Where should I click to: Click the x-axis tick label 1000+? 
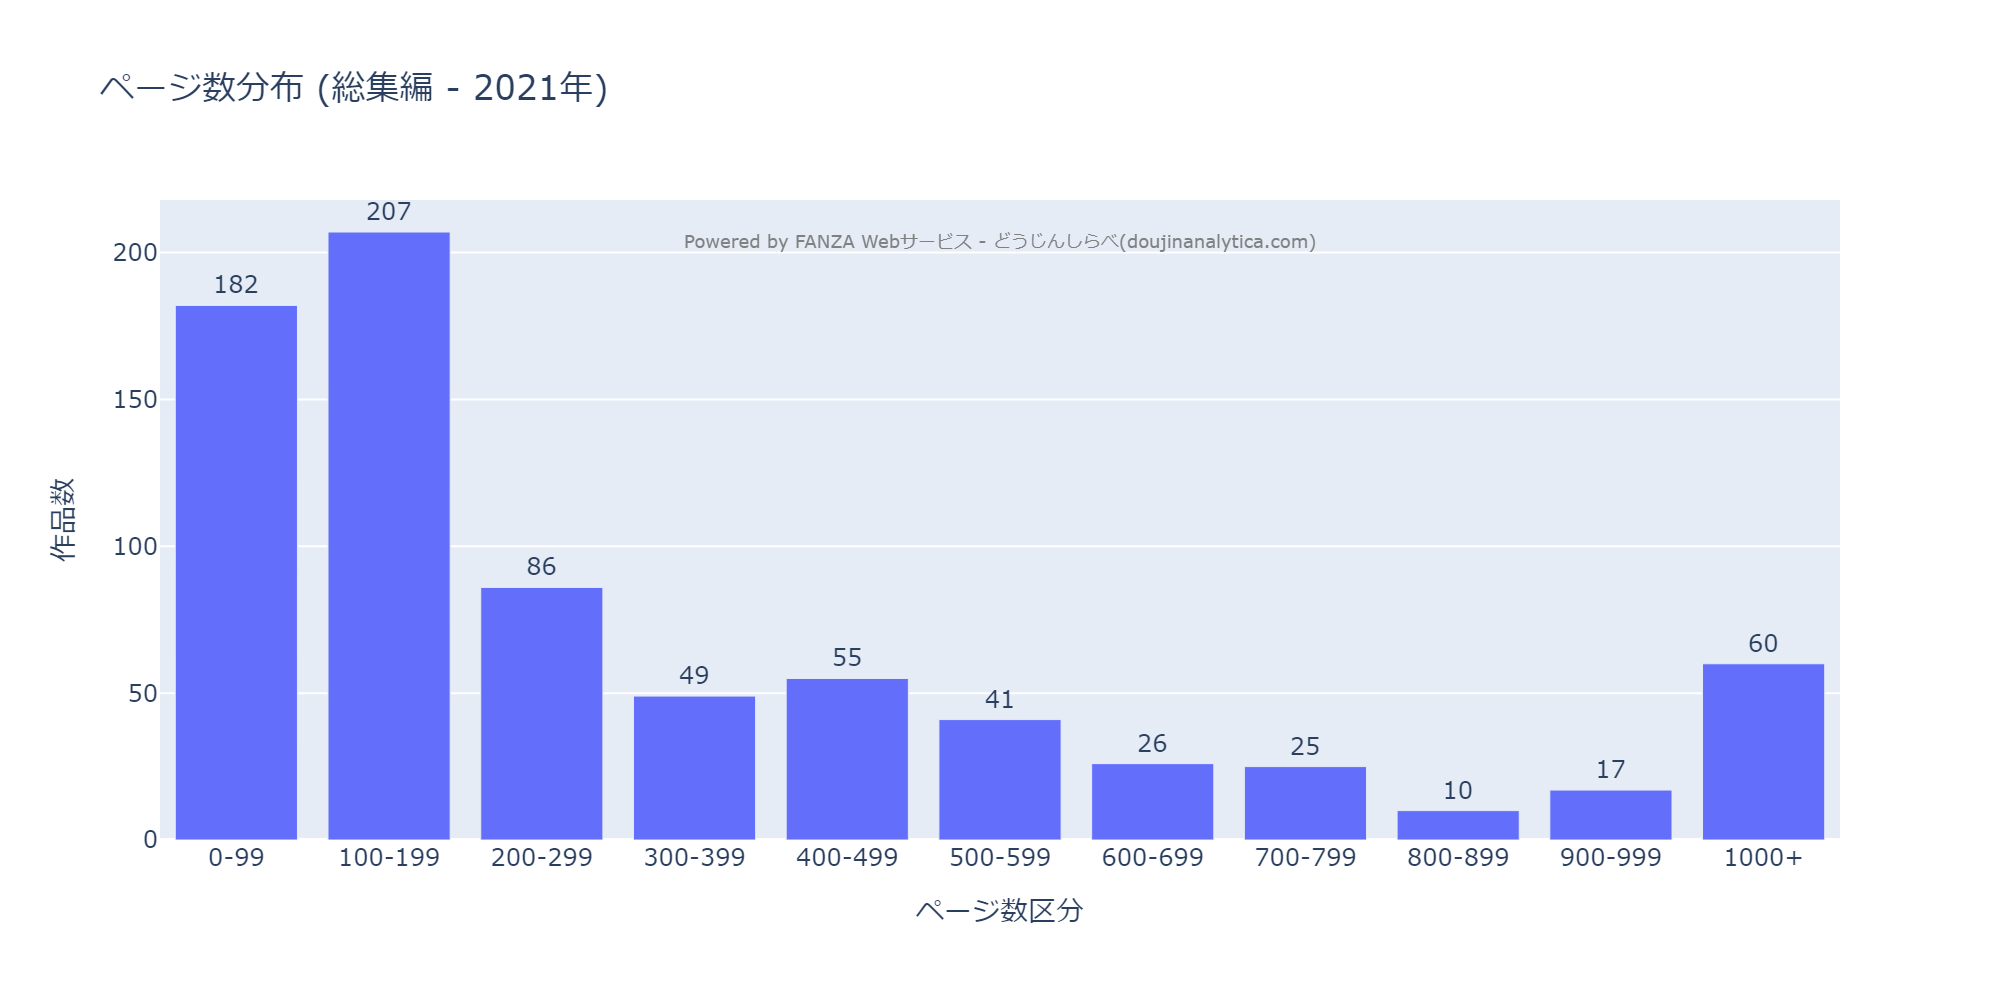tap(1763, 858)
